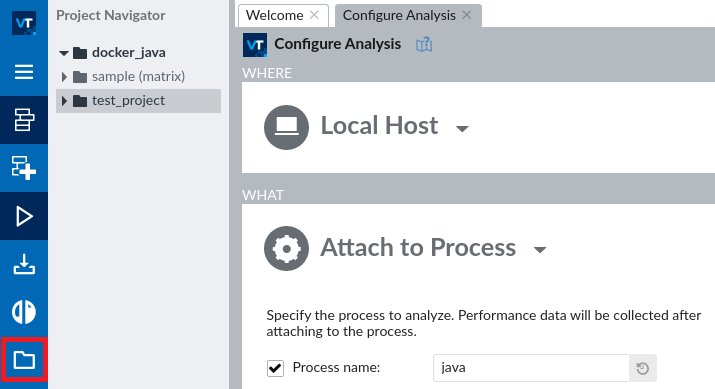Close the Configure Analysis tab
Screen dimensions: 715x389
466,15
